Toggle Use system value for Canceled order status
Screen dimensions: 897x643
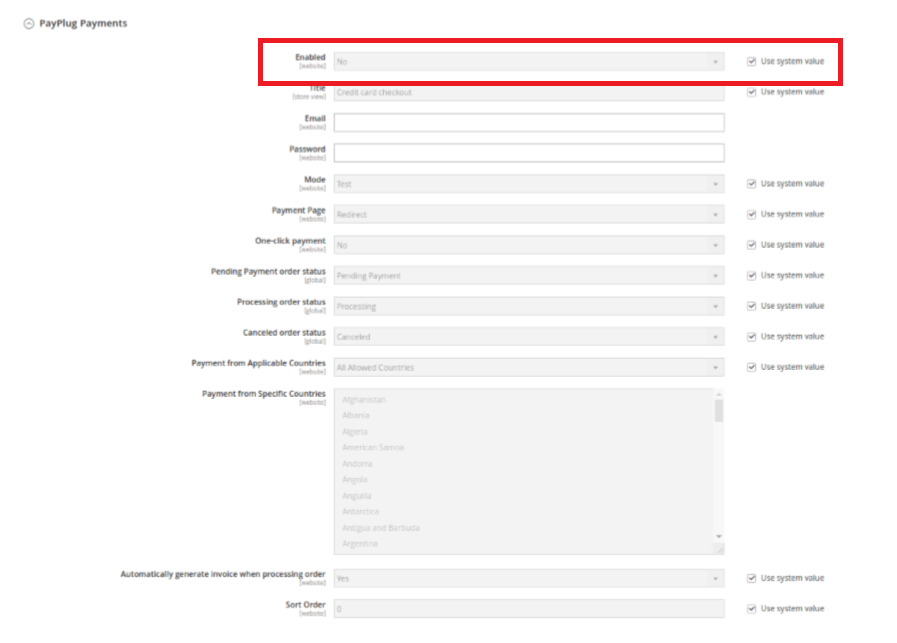coord(752,336)
